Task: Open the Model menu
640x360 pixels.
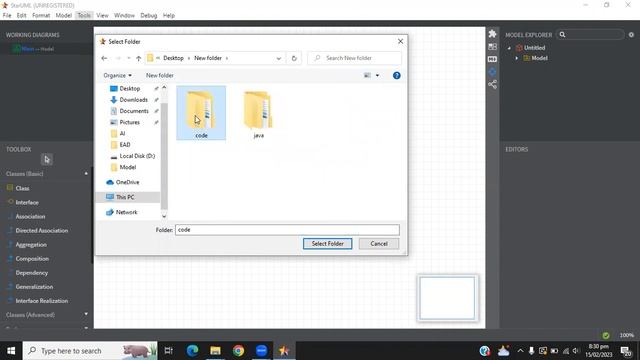Action: coord(64,16)
